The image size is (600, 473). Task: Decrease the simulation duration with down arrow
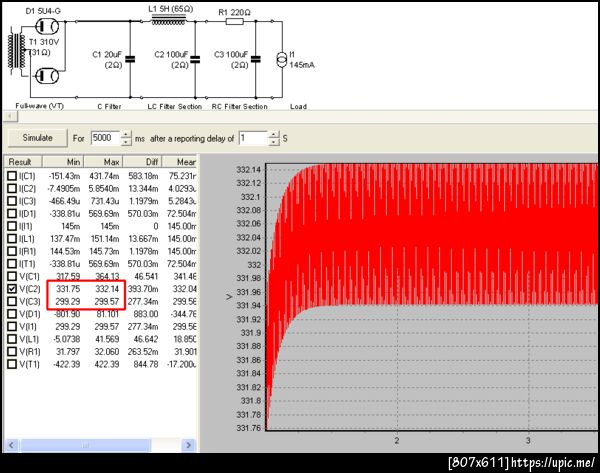click(x=126, y=142)
